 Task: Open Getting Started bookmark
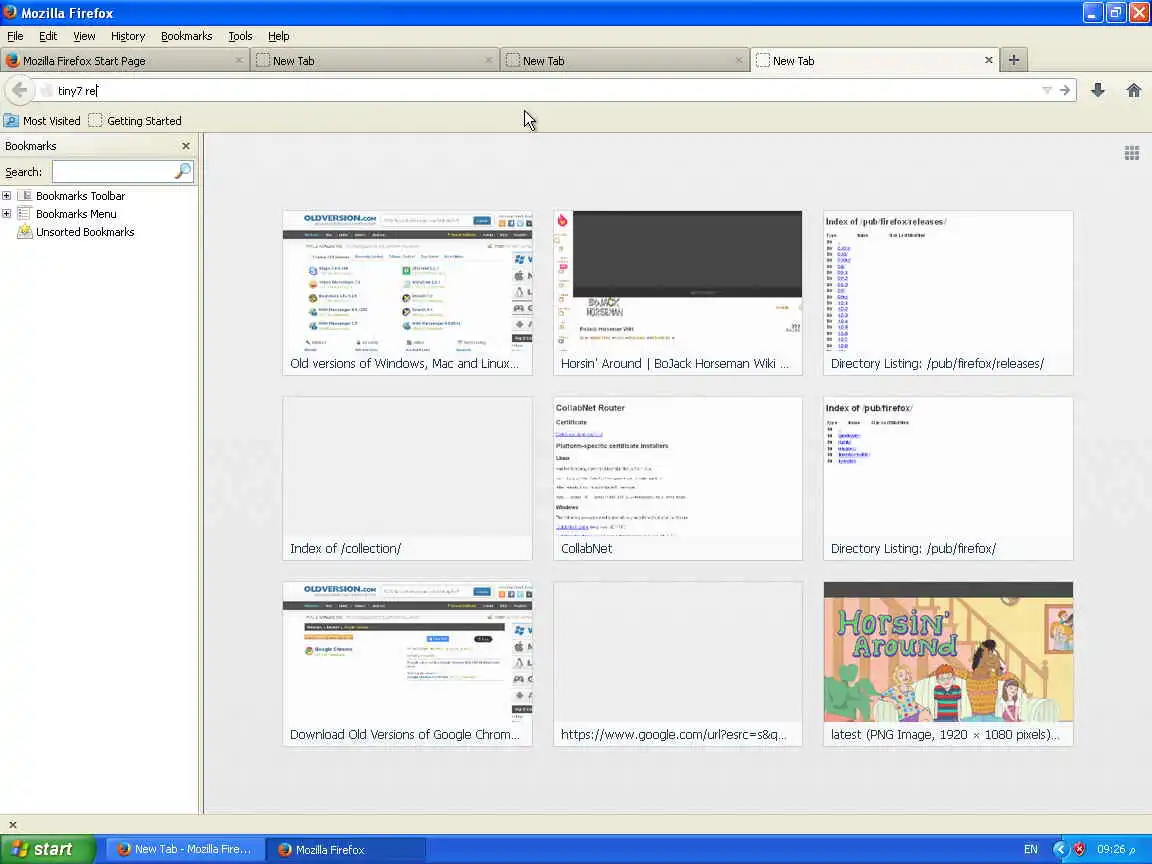click(135, 120)
